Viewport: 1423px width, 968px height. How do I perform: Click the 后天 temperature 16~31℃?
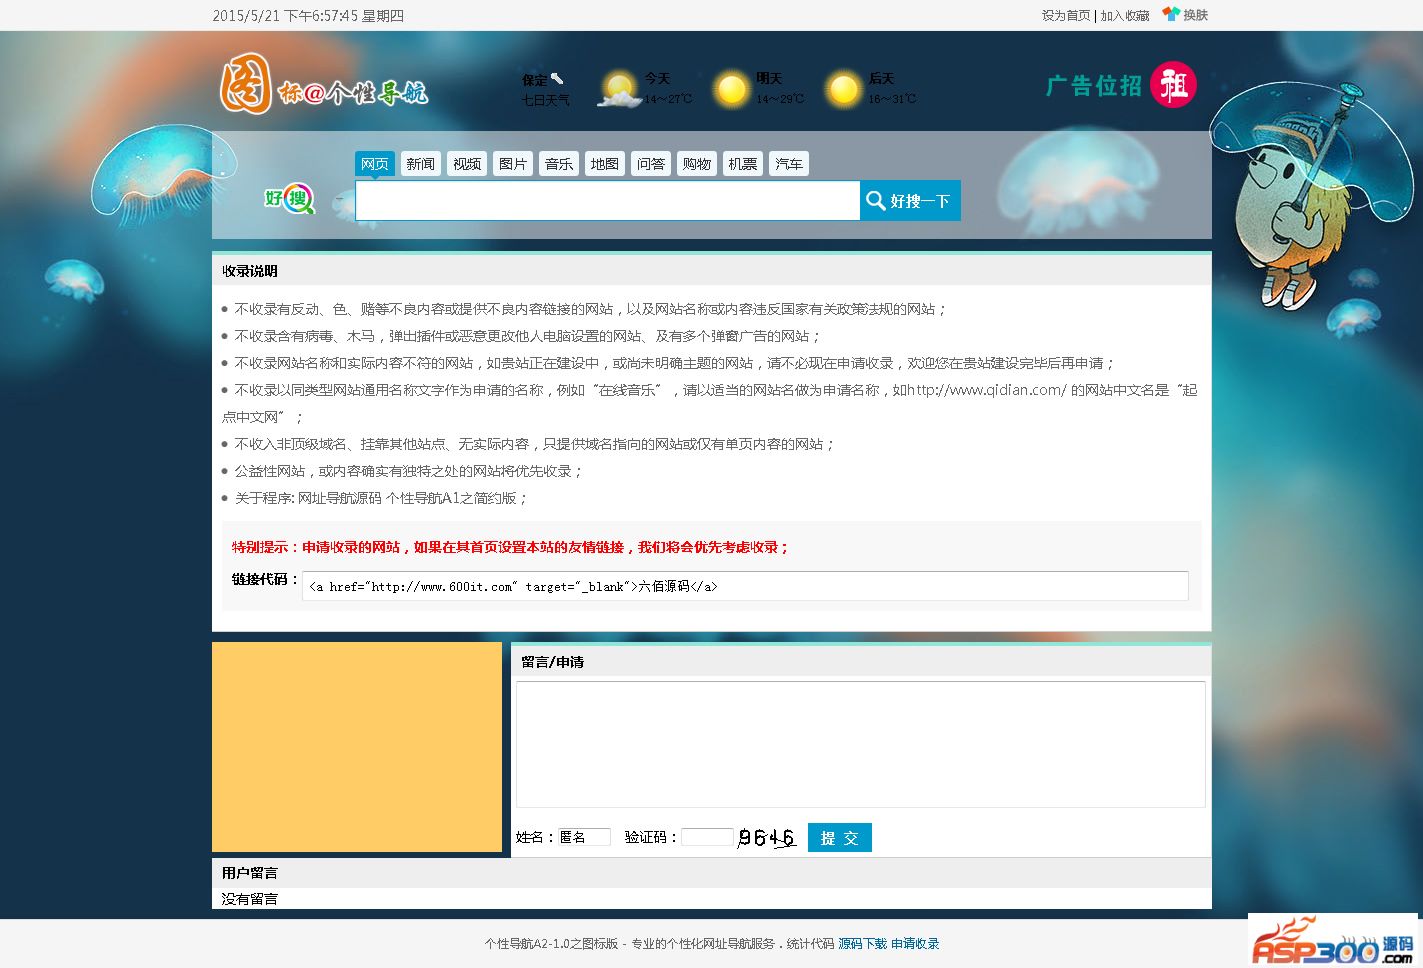892,99
